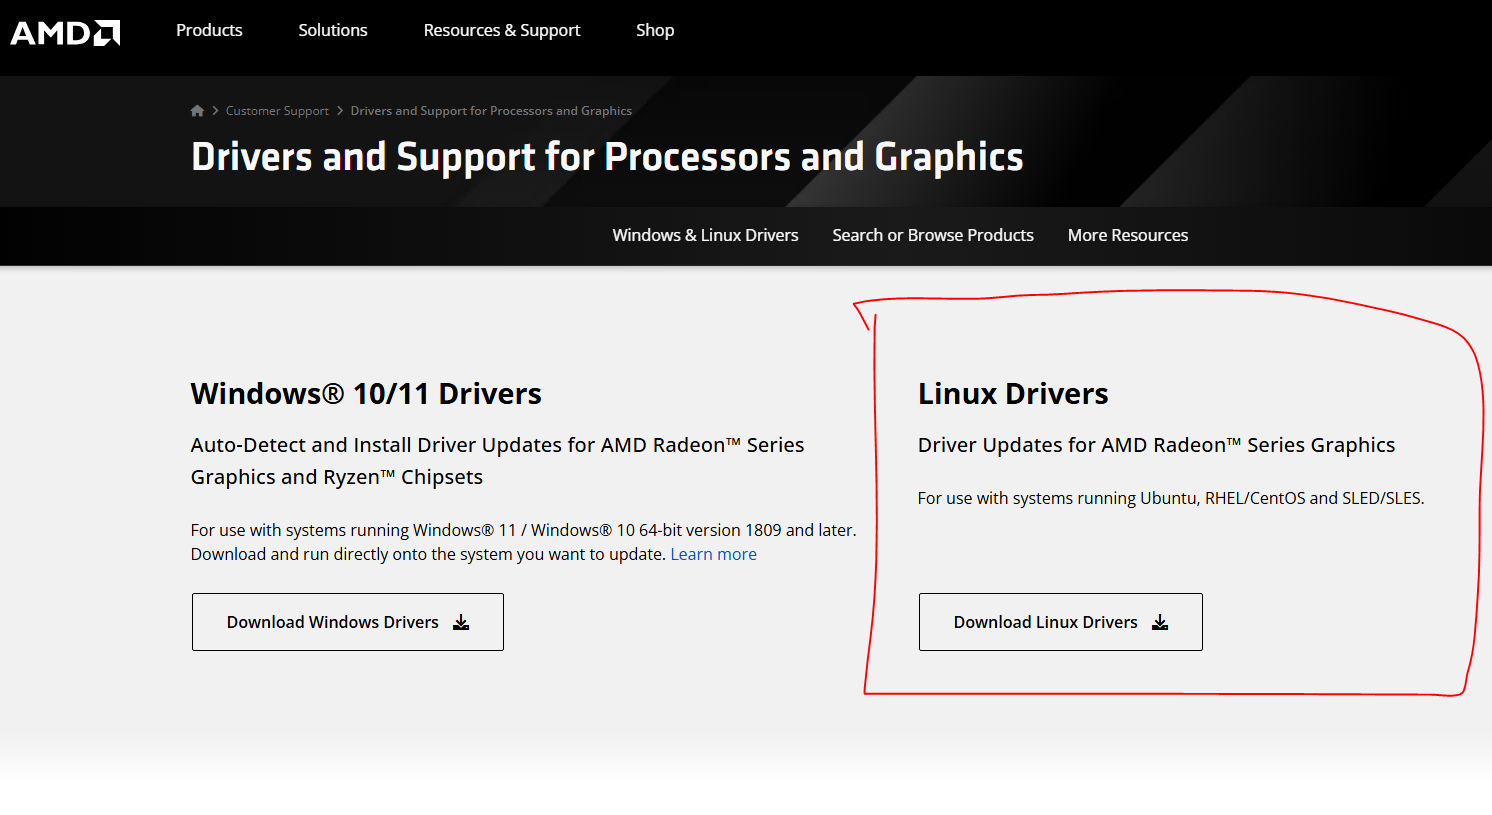Expand the Resources & Support menu
1492x815 pixels.
[502, 30]
